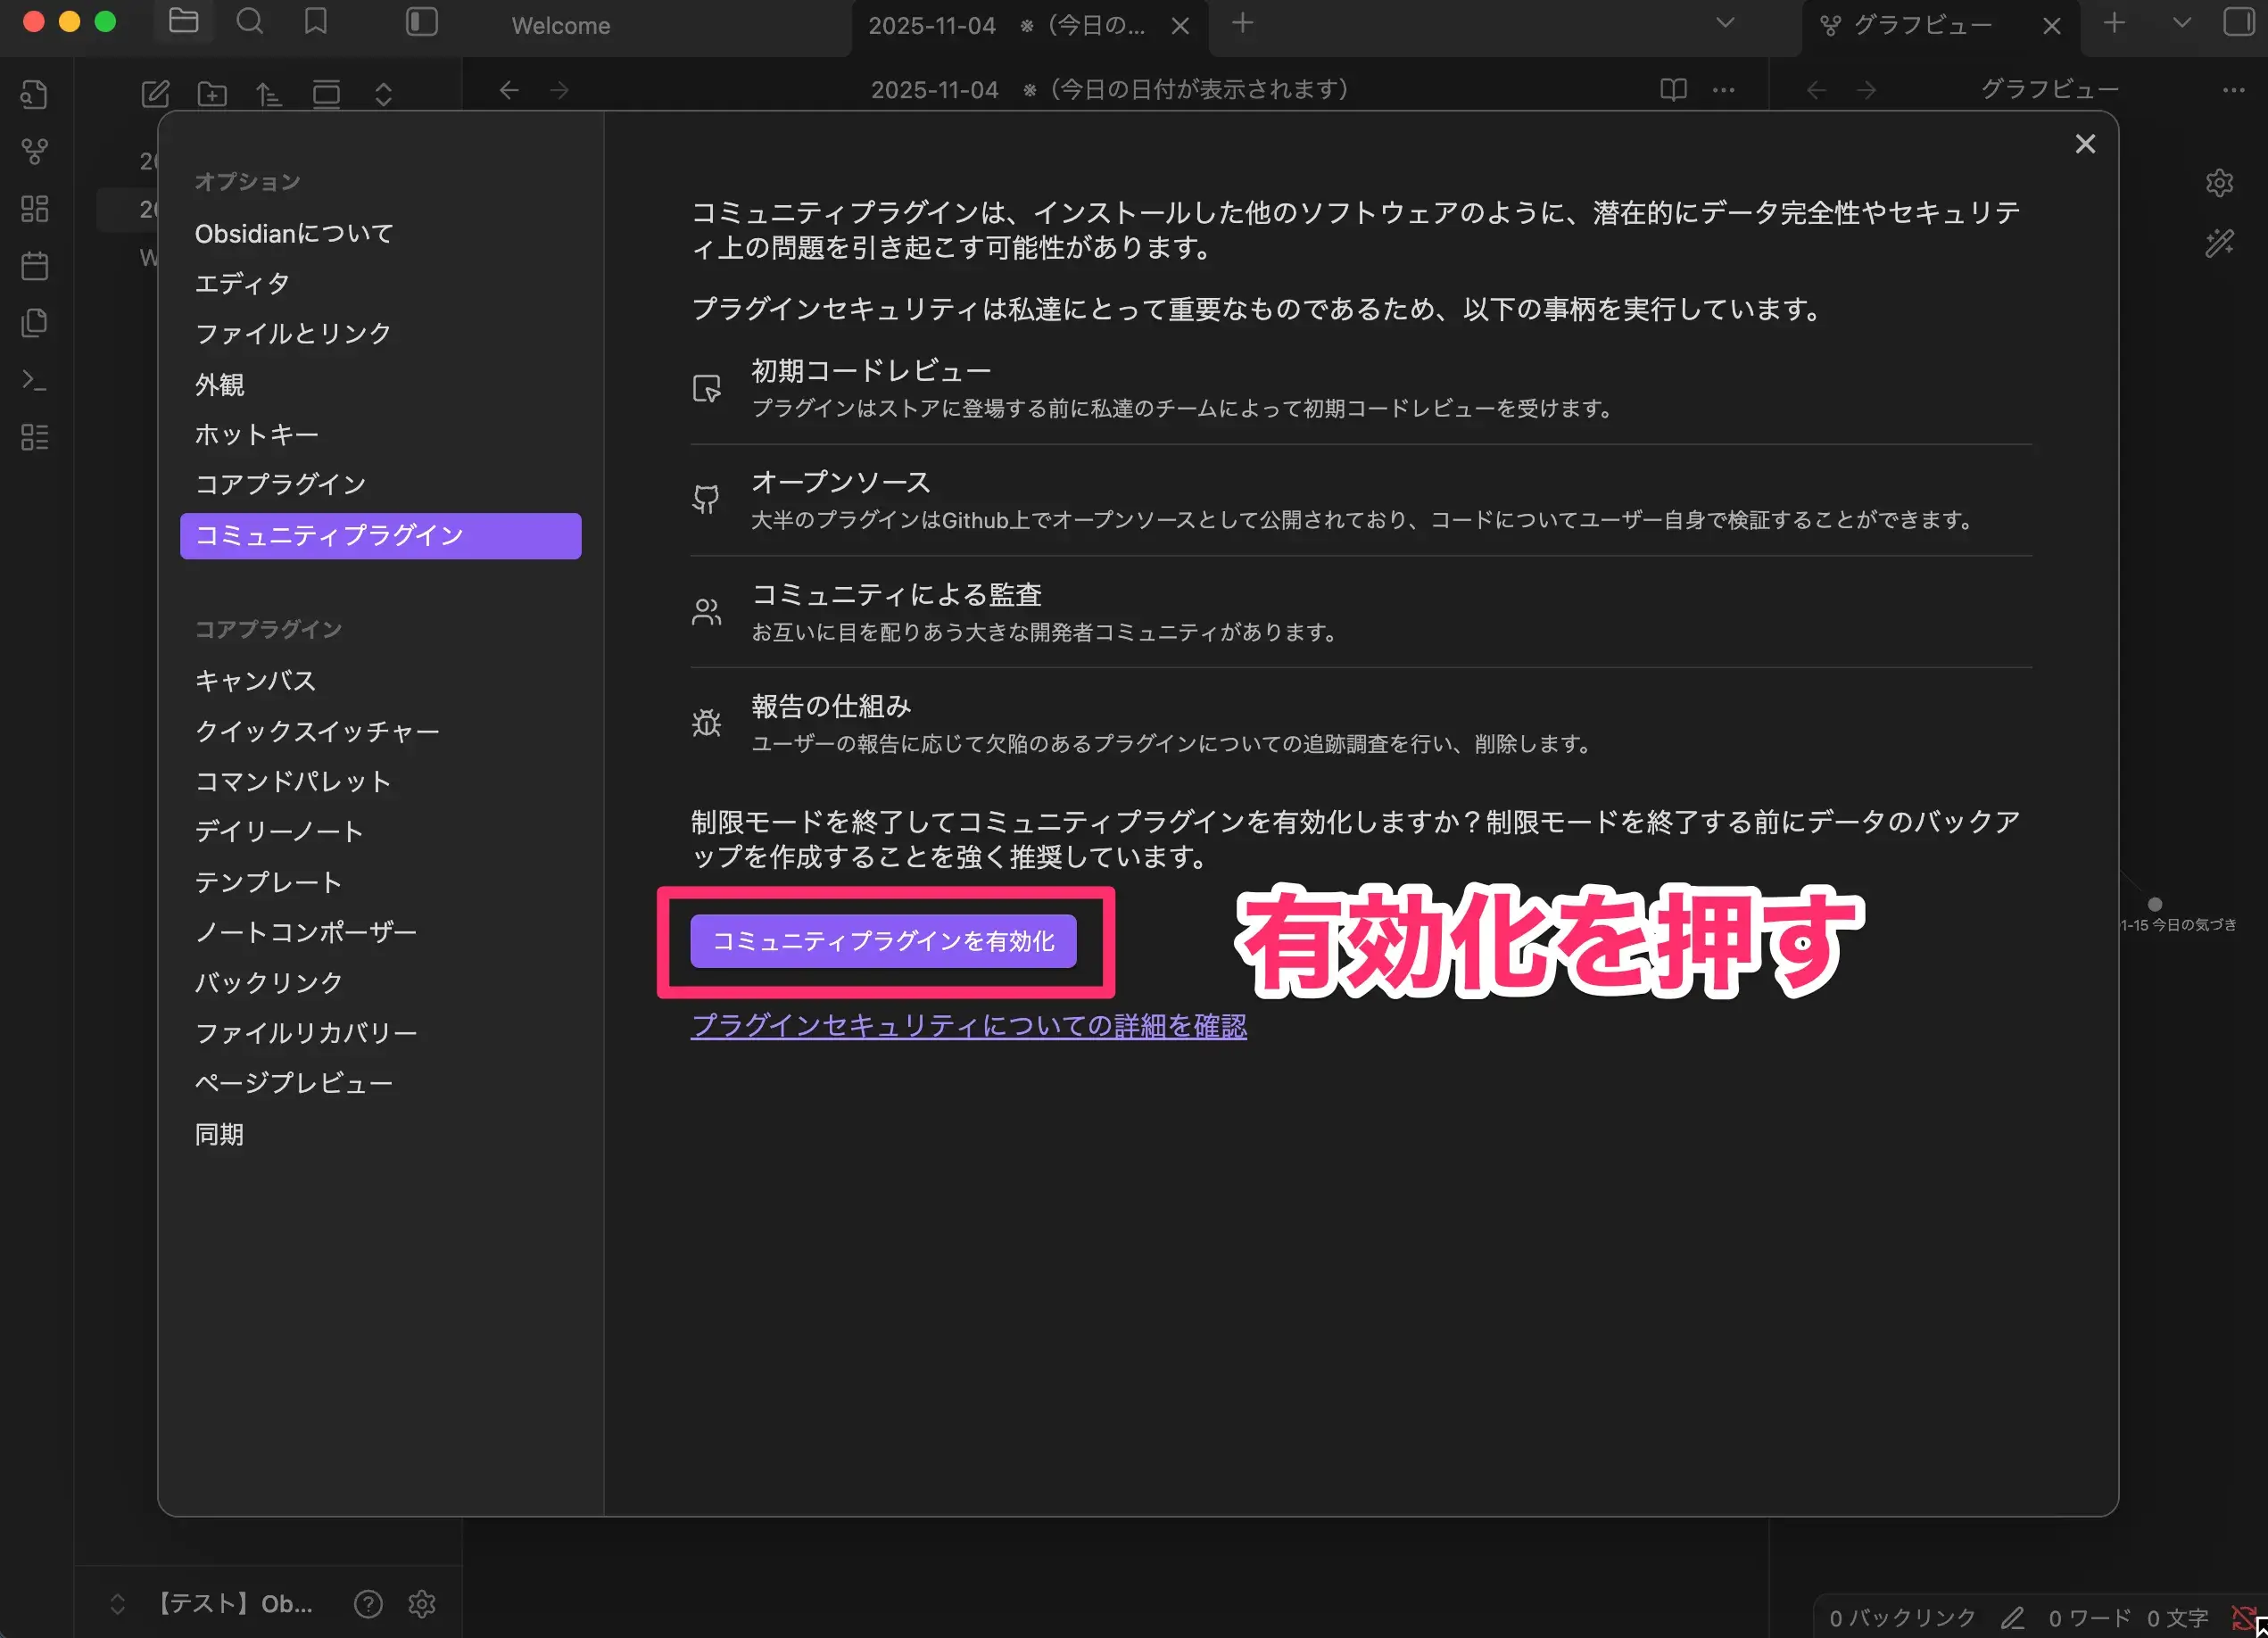Change sort order icon
2268x1638 pixels.
click(269, 94)
